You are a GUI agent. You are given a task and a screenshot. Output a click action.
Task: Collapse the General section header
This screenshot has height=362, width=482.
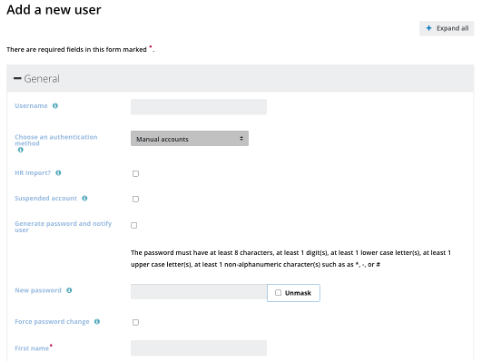[x=240, y=79]
